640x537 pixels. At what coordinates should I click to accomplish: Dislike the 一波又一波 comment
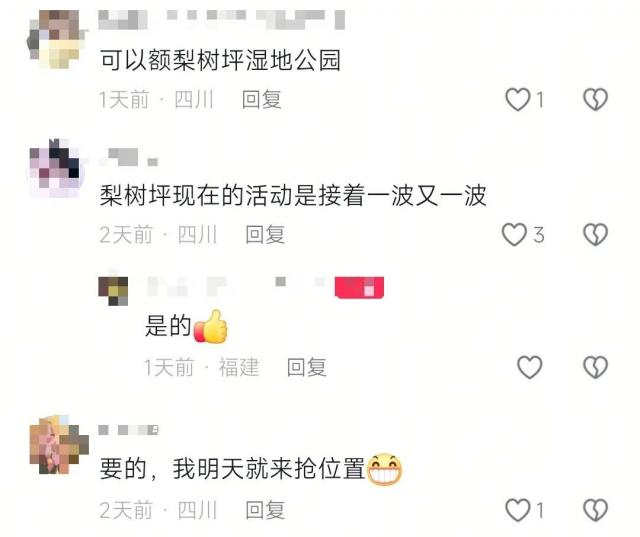pyautogui.click(x=596, y=235)
